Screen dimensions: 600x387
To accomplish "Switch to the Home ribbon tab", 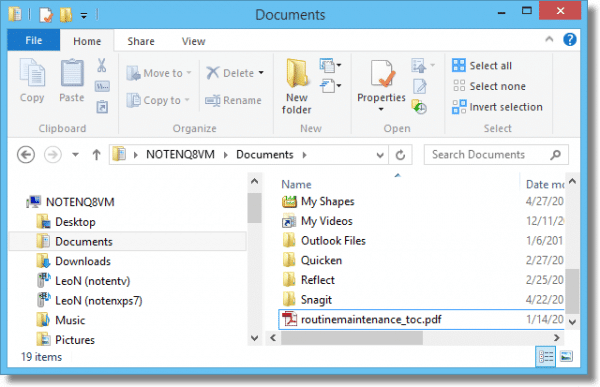I will tap(87, 41).
